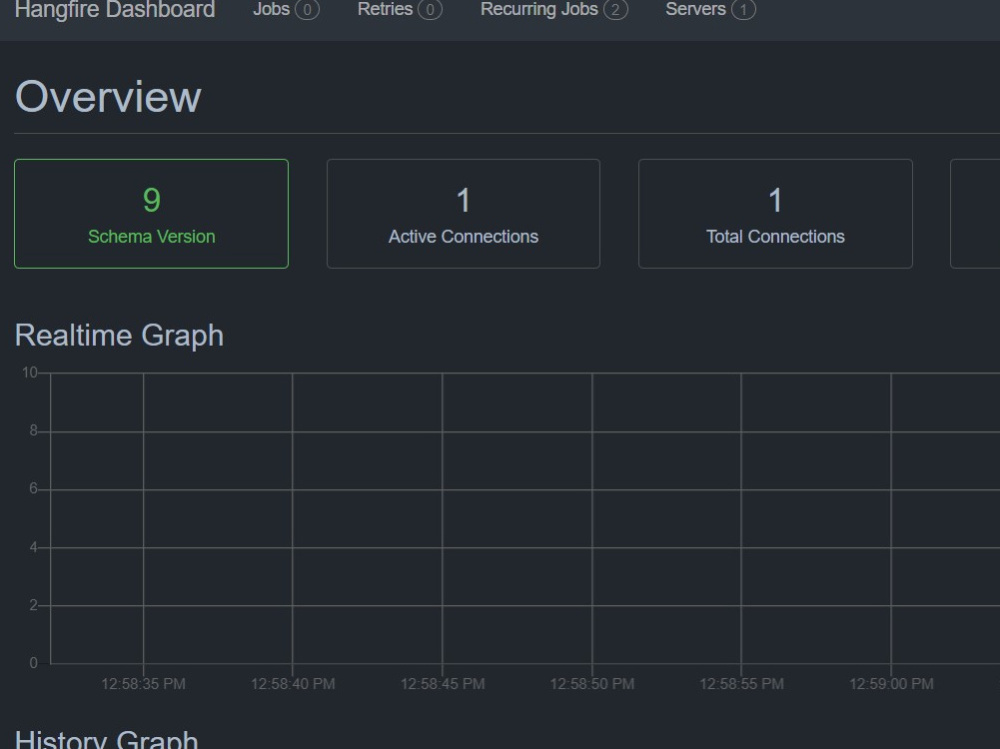Select the Schema Version metric card
Viewport: 1000px width, 749px height.
pos(151,214)
